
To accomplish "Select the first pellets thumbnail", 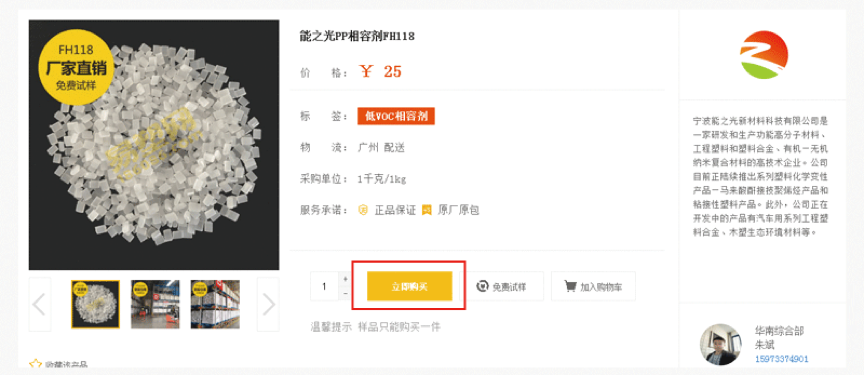I will coord(95,305).
